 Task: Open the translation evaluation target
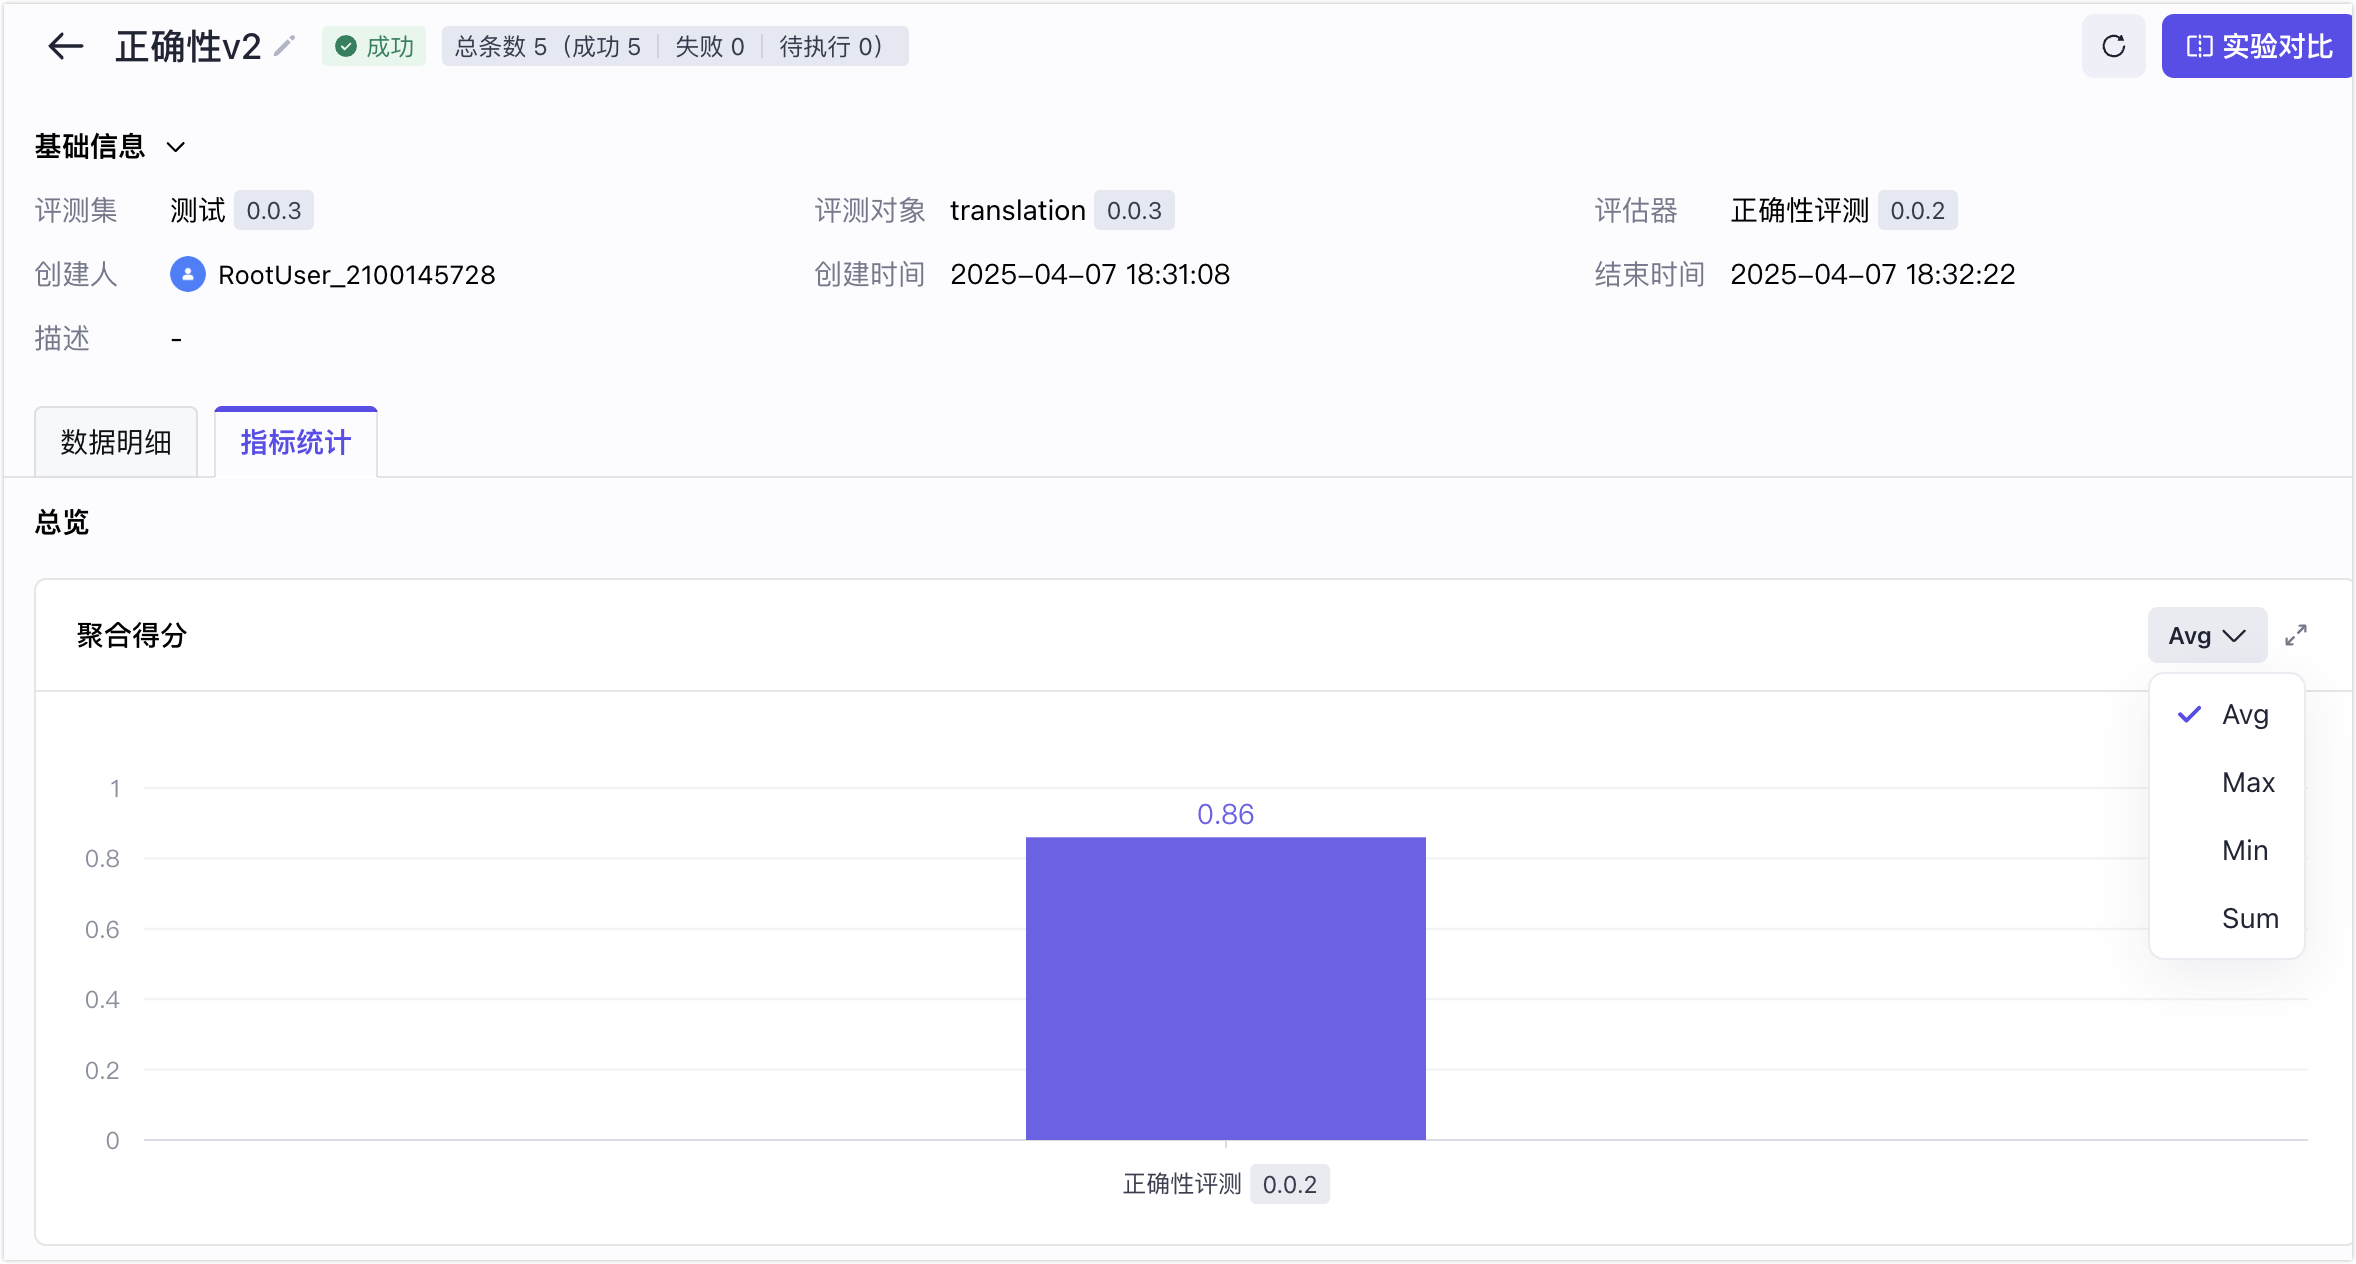click(1017, 210)
